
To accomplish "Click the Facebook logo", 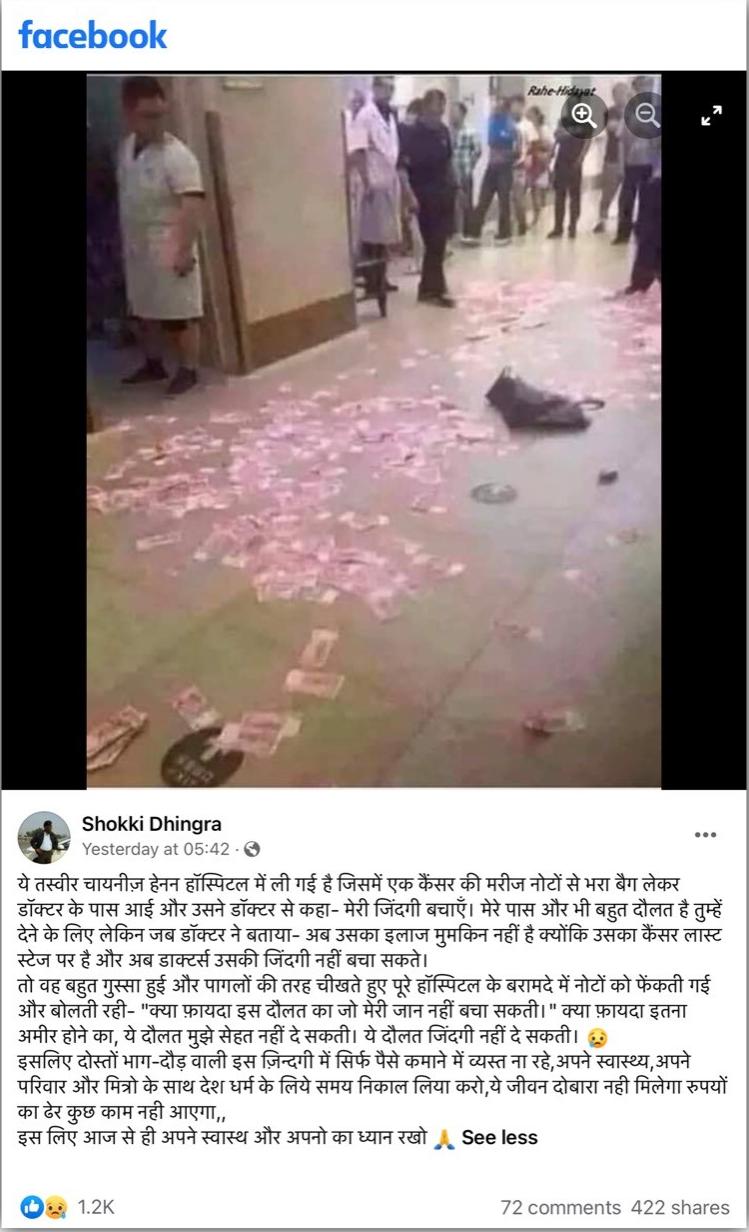I will tap(93, 36).
